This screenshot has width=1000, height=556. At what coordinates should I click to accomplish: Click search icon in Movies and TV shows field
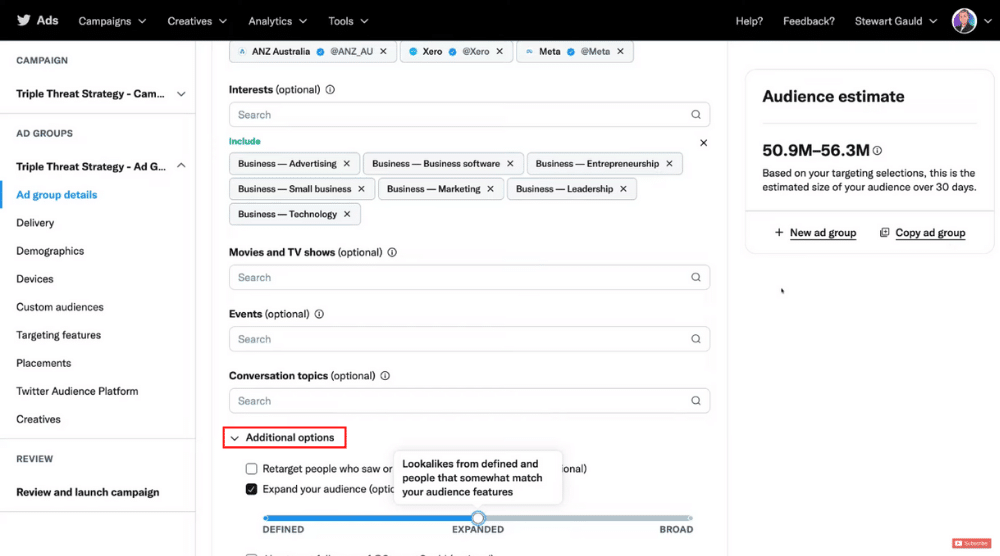pos(696,277)
